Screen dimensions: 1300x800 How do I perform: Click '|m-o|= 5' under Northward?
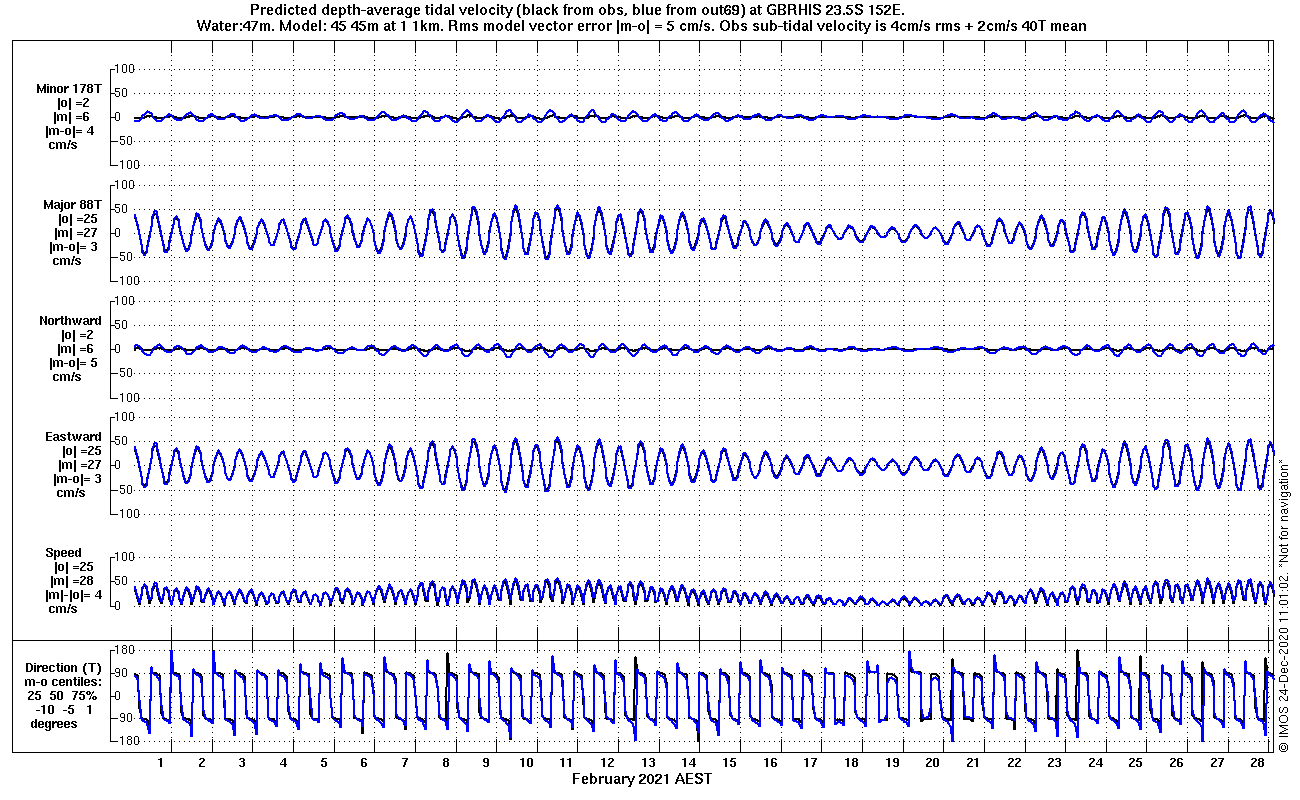click(x=73, y=363)
